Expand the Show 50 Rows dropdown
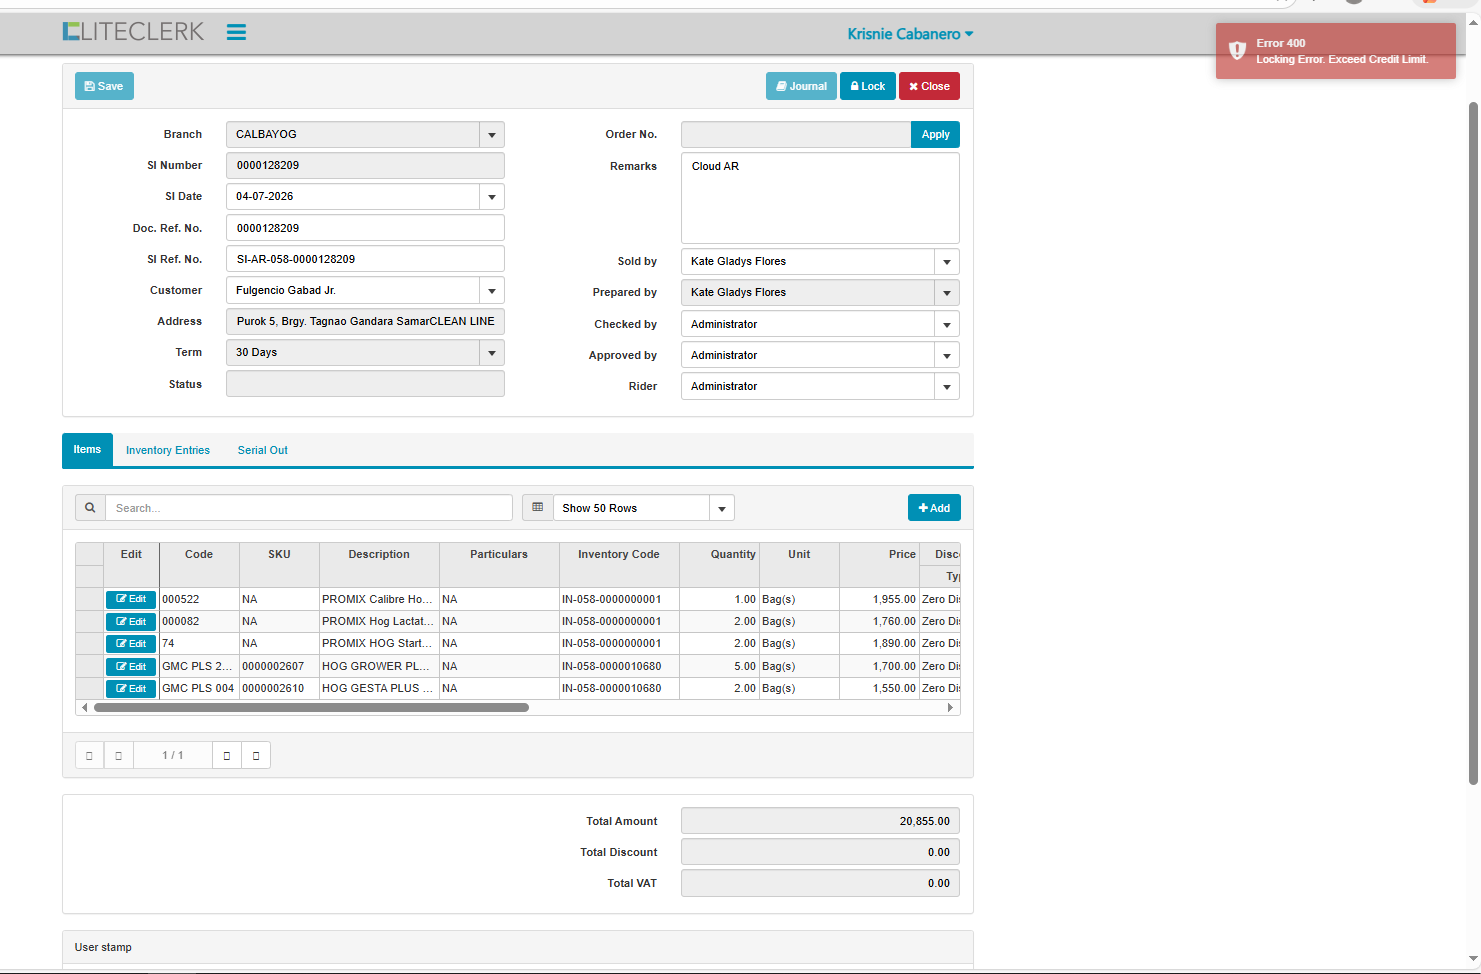 click(721, 508)
